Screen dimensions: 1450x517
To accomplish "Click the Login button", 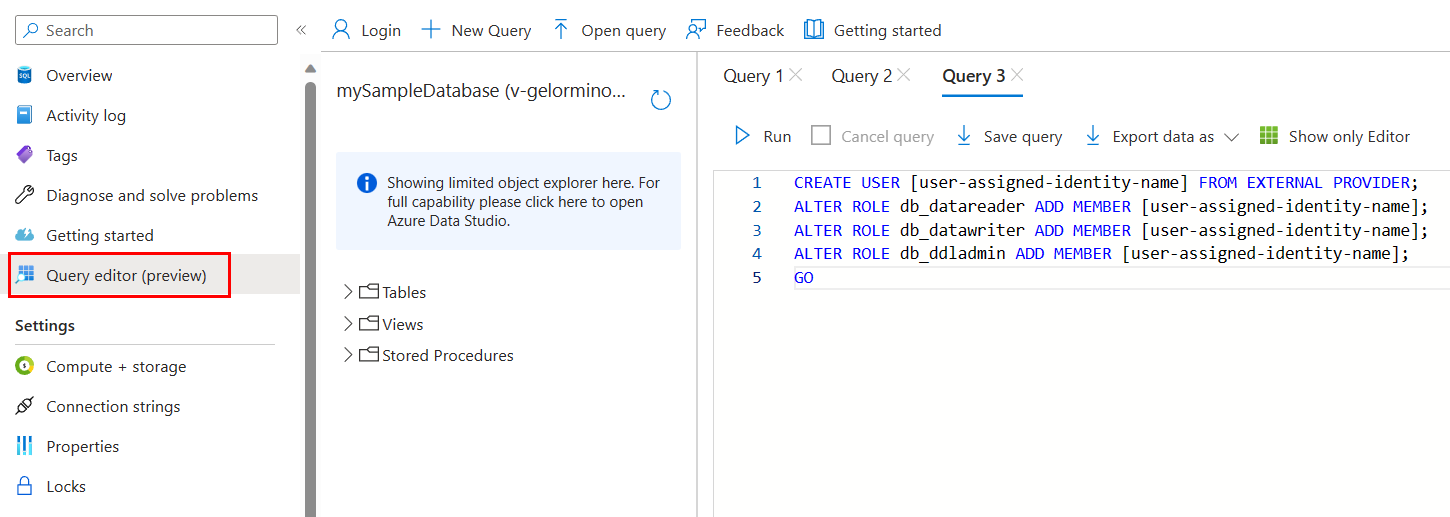I will (x=366, y=30).
